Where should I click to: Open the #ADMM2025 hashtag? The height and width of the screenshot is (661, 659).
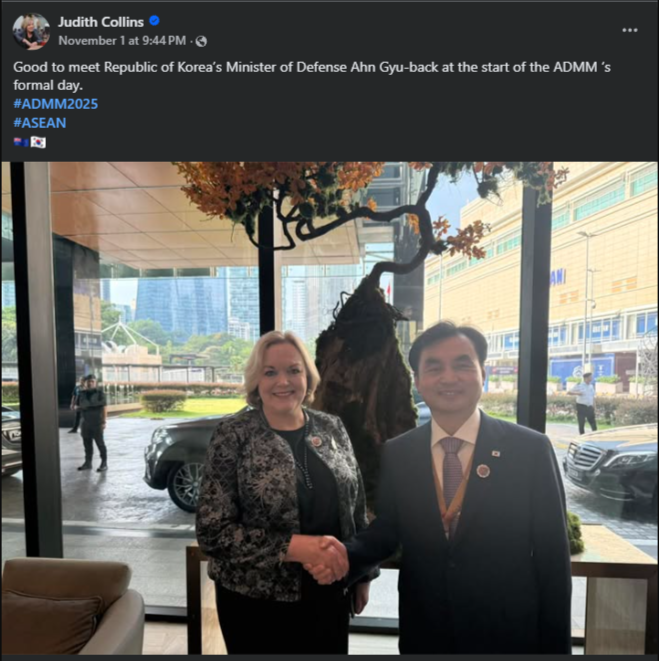(x=56, y=104)
